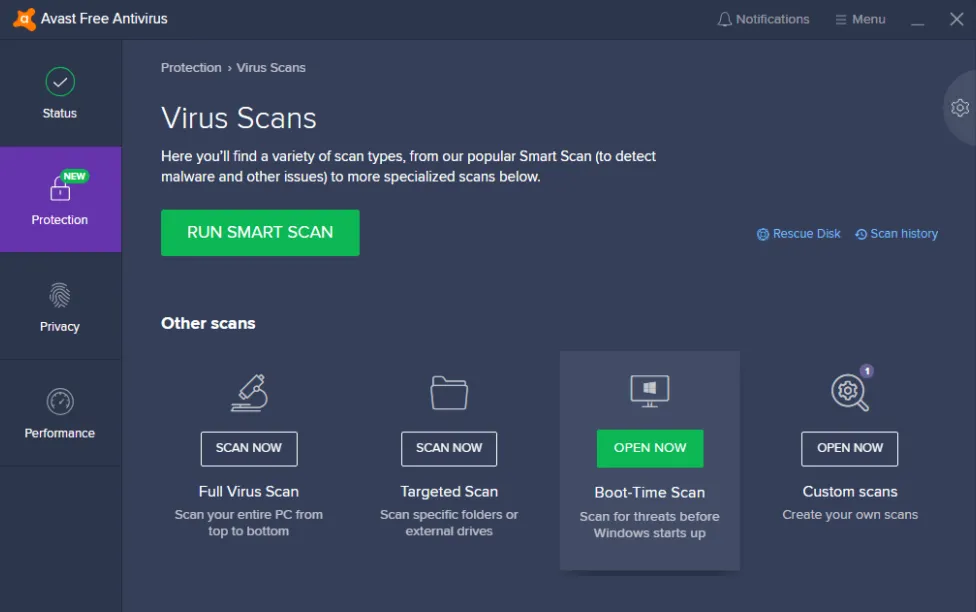Click 'Scan specific folders' description
Viewport: 976px width, 612px height.
(449, 523)
